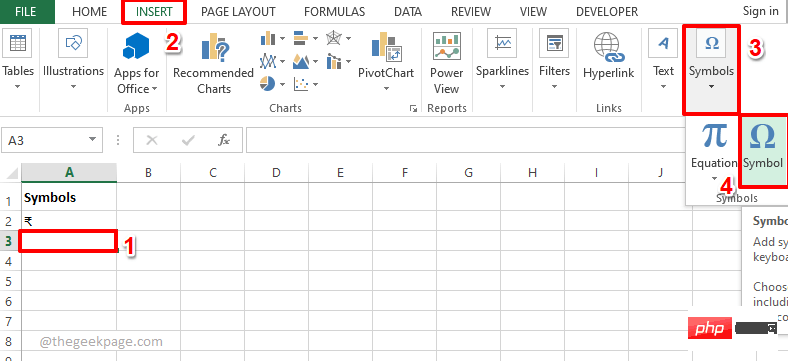The height and width of the screenshot is (361, 788).
Task: Click the Power View icon
Action: point(446,46)
